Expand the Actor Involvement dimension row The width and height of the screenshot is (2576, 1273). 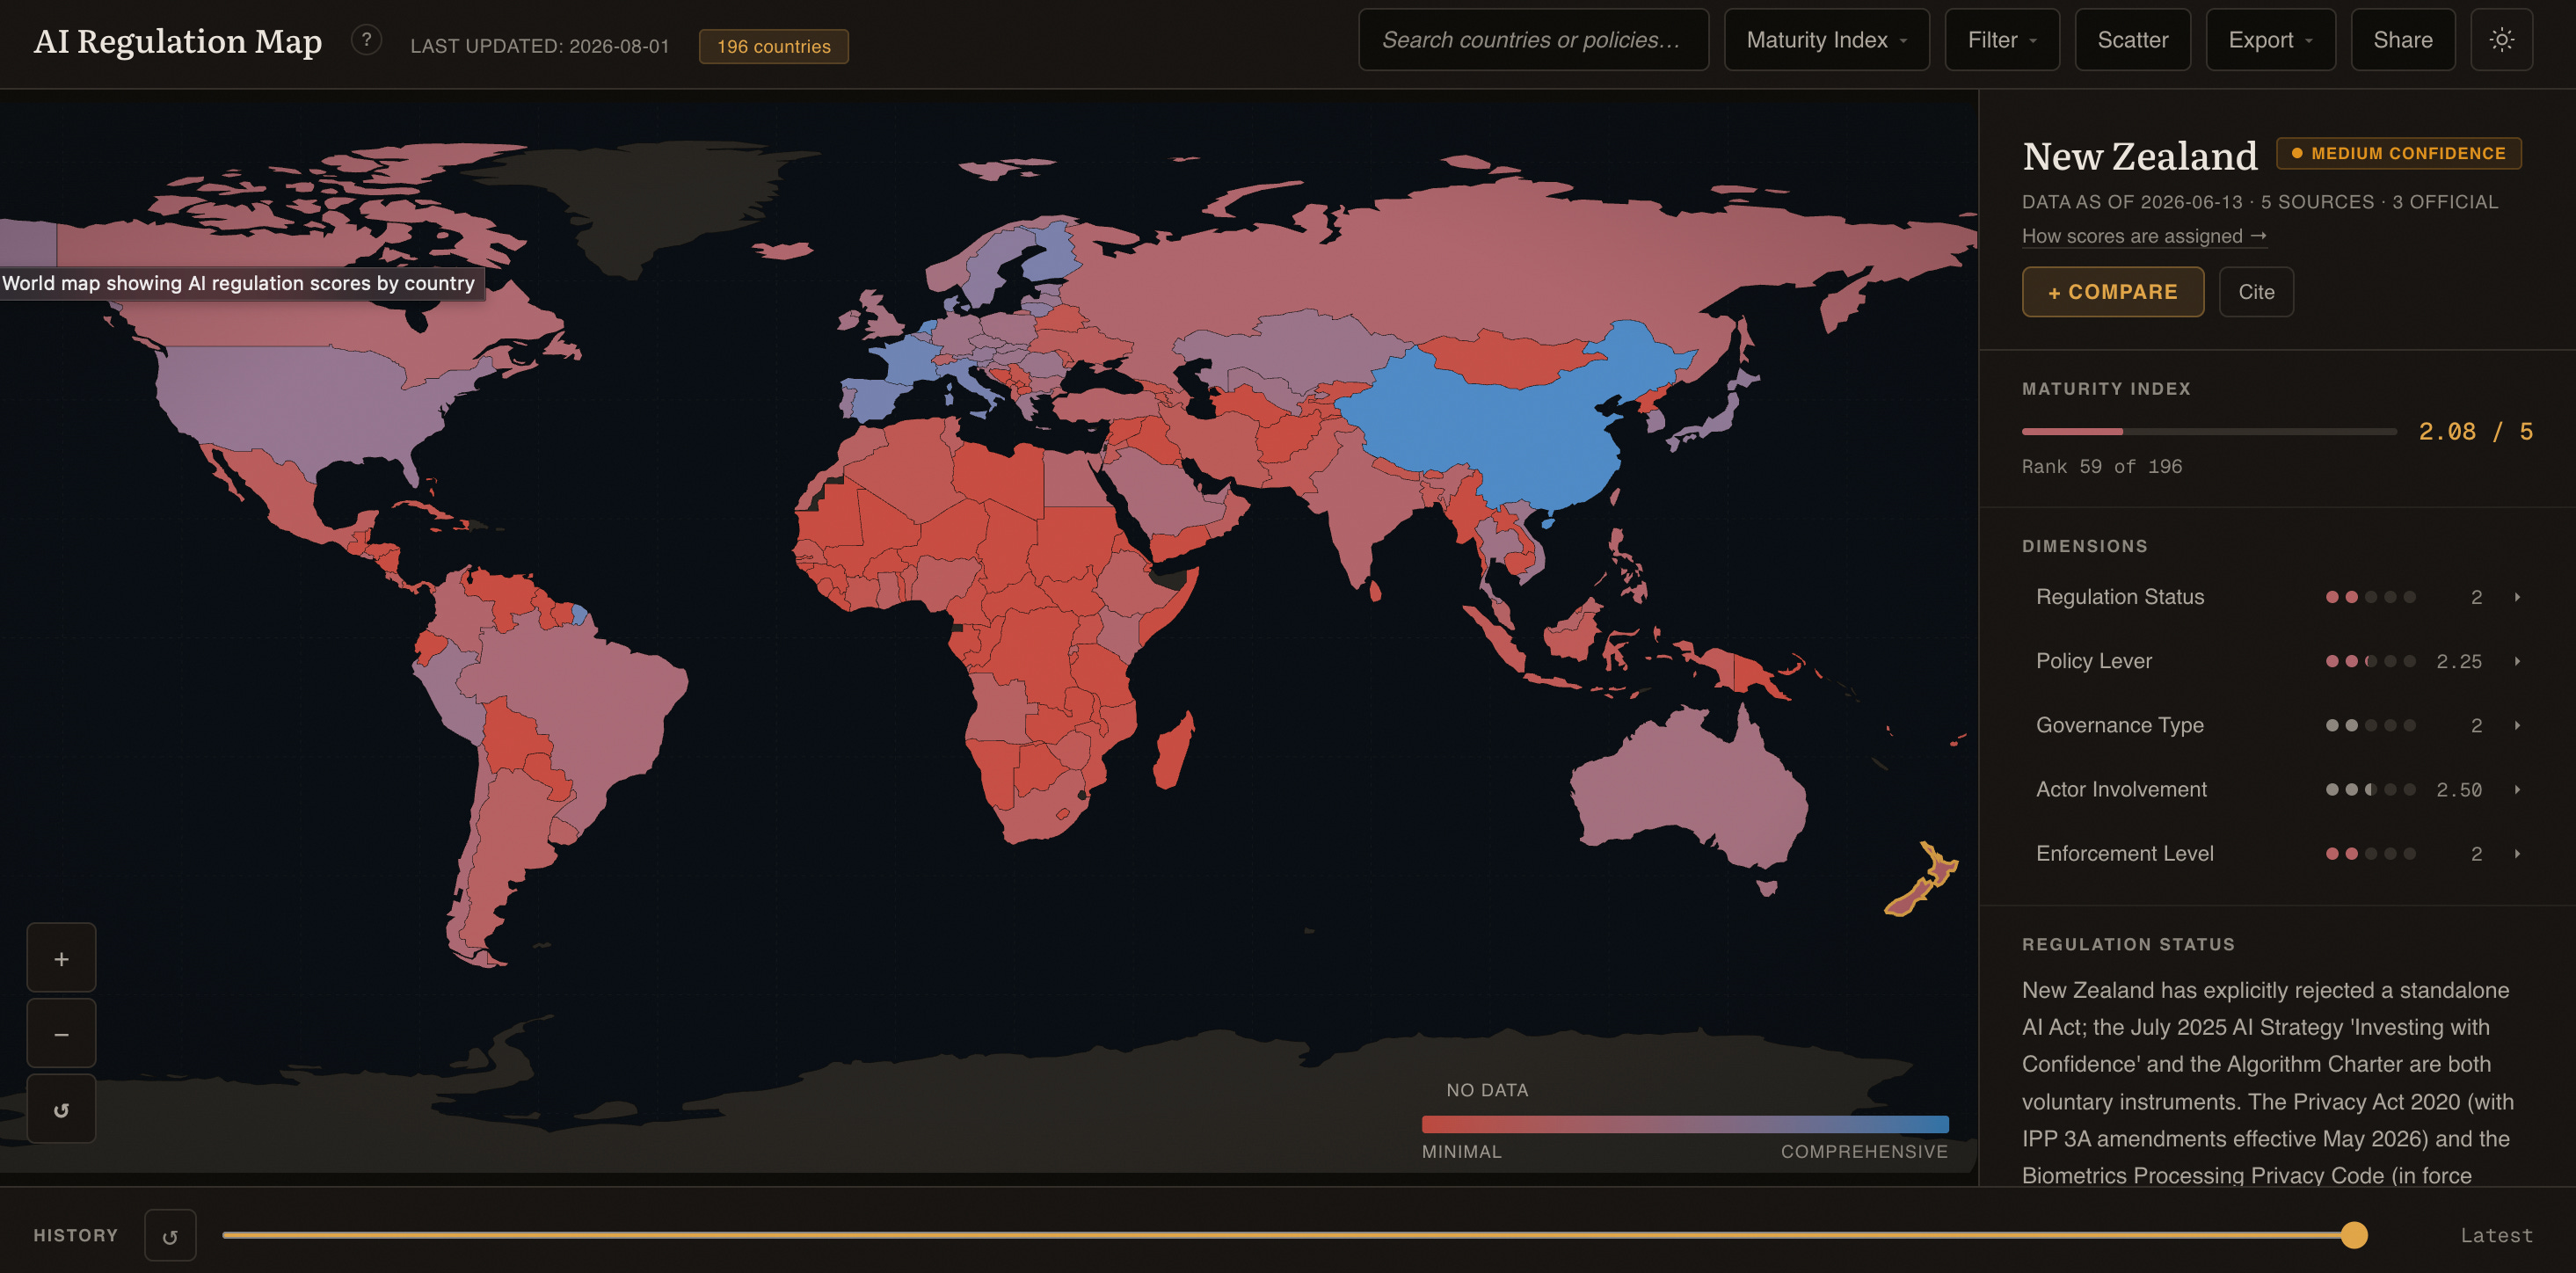[x=2277, y=789]
